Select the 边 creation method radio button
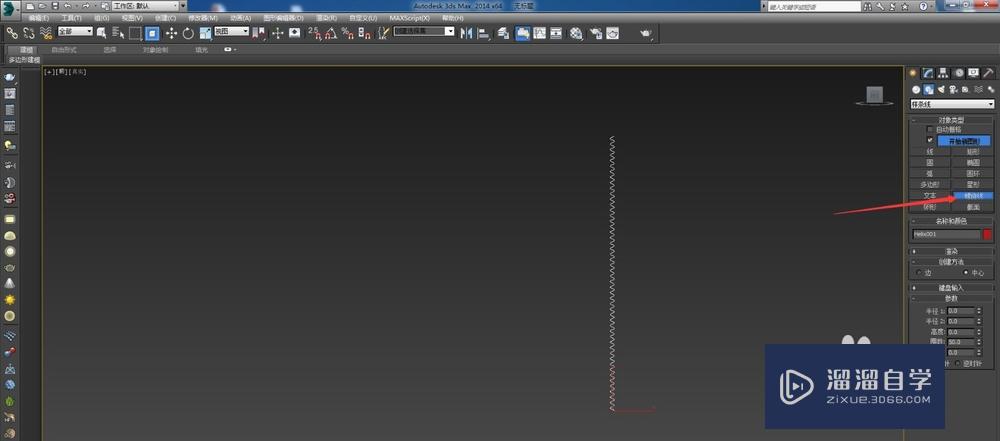 (x=919, y=273)
